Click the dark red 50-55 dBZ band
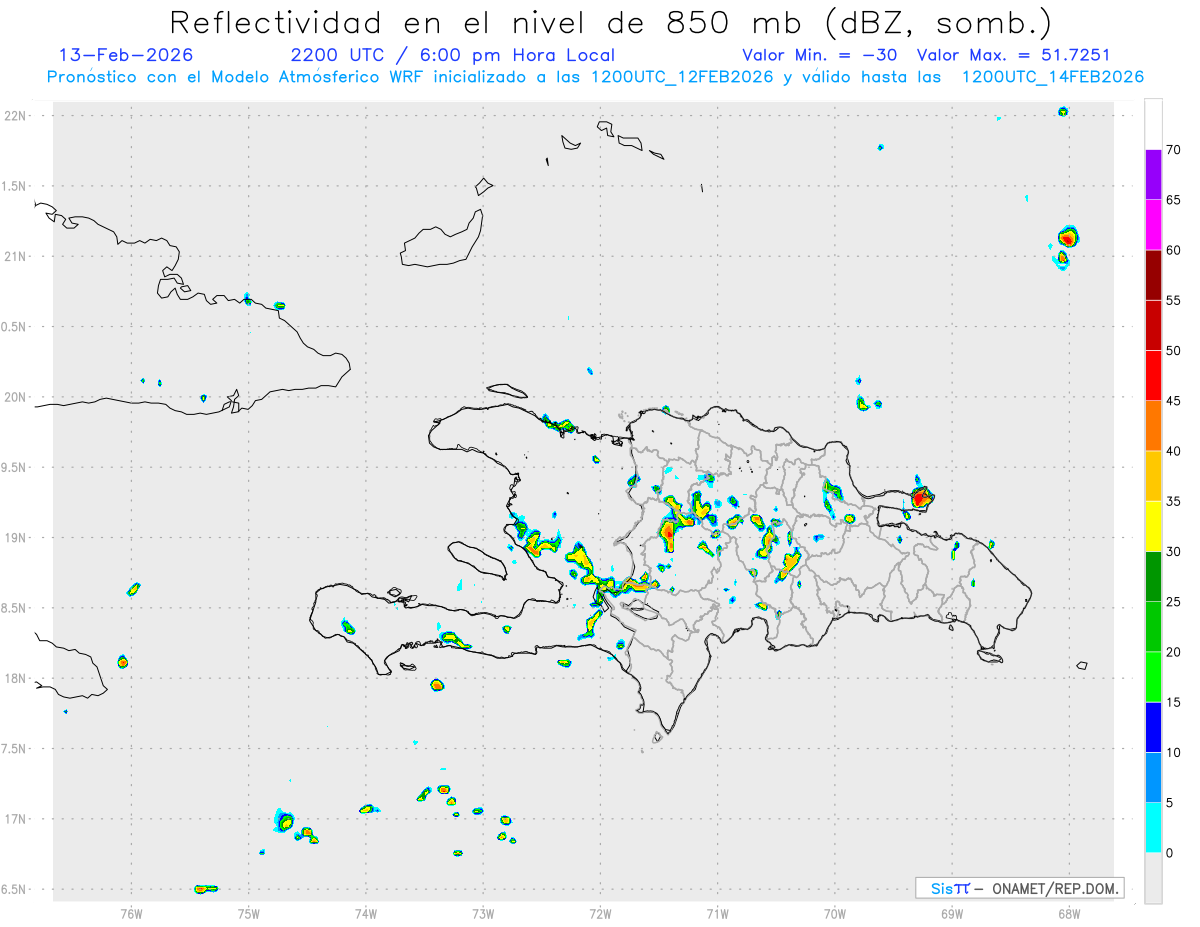The height and width of the screenshot is (927, 1200). click(1153, 325)
